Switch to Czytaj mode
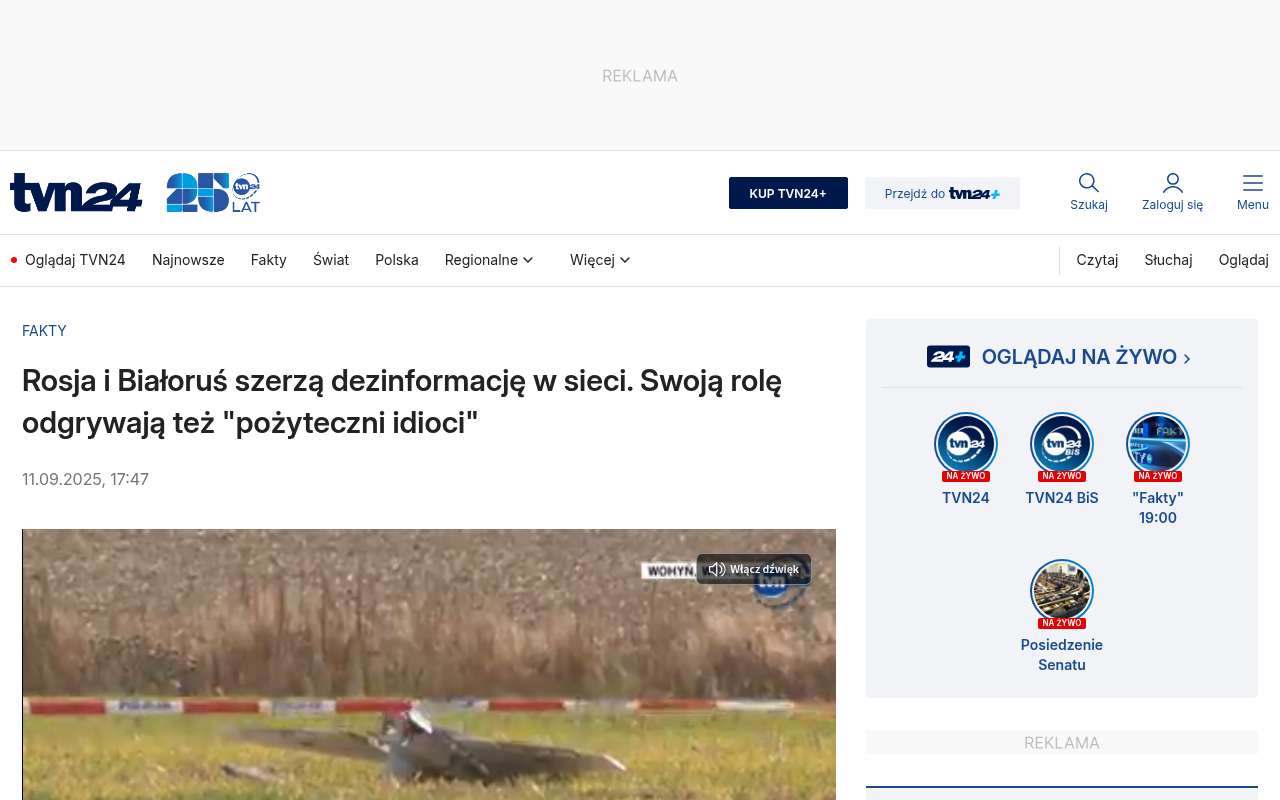Image resolution: width=1280 pixels, height=800 pixels. (x=1097, y=260)
